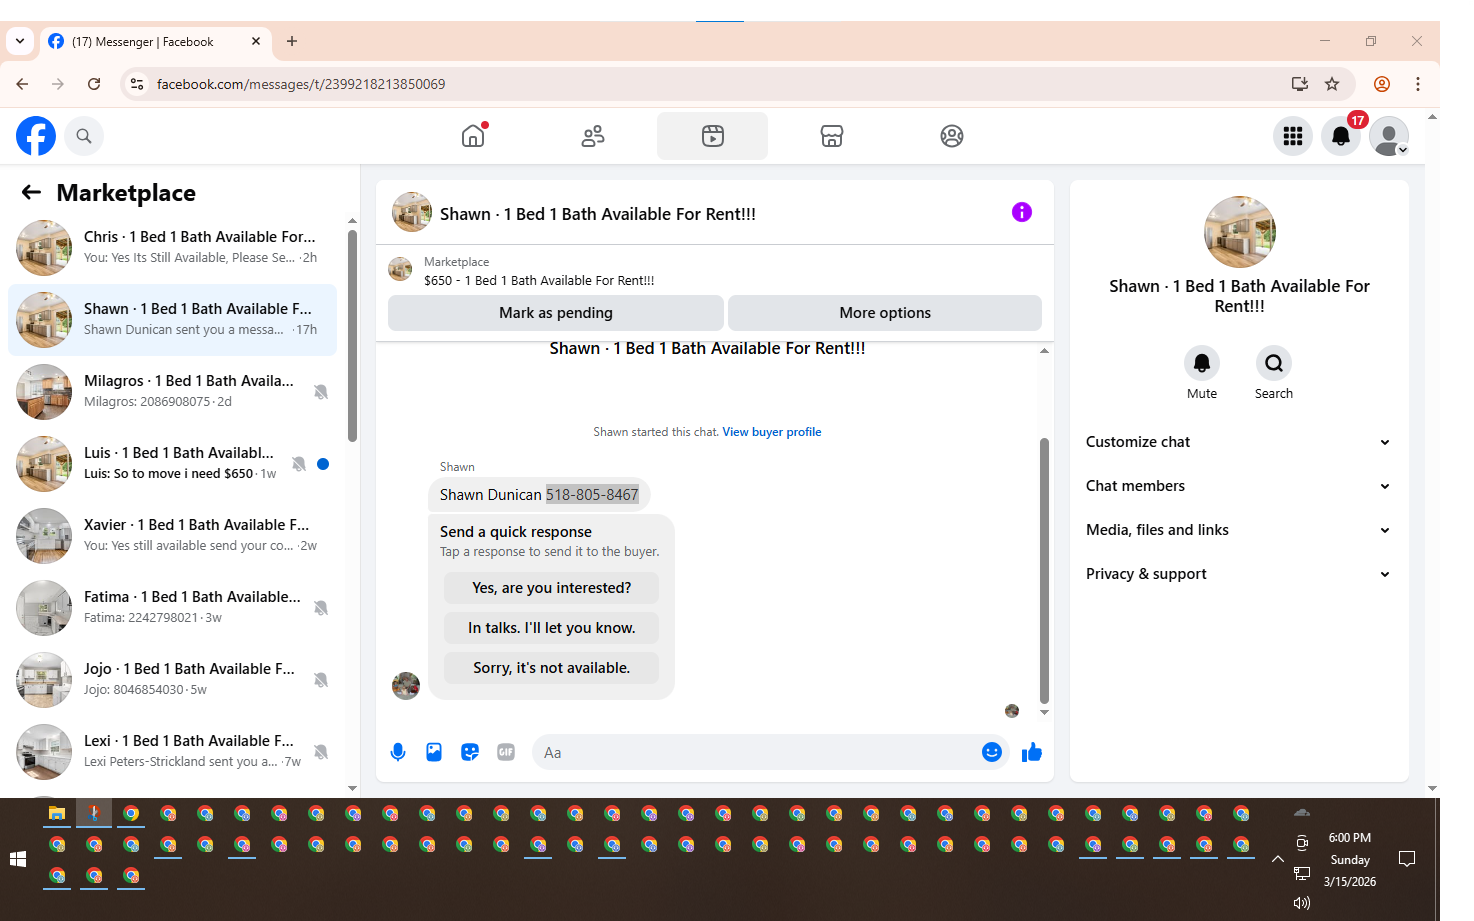Open the listing thumbnail in right panel
Viewport: 1474px width, 921px height.
point(1240,232)
